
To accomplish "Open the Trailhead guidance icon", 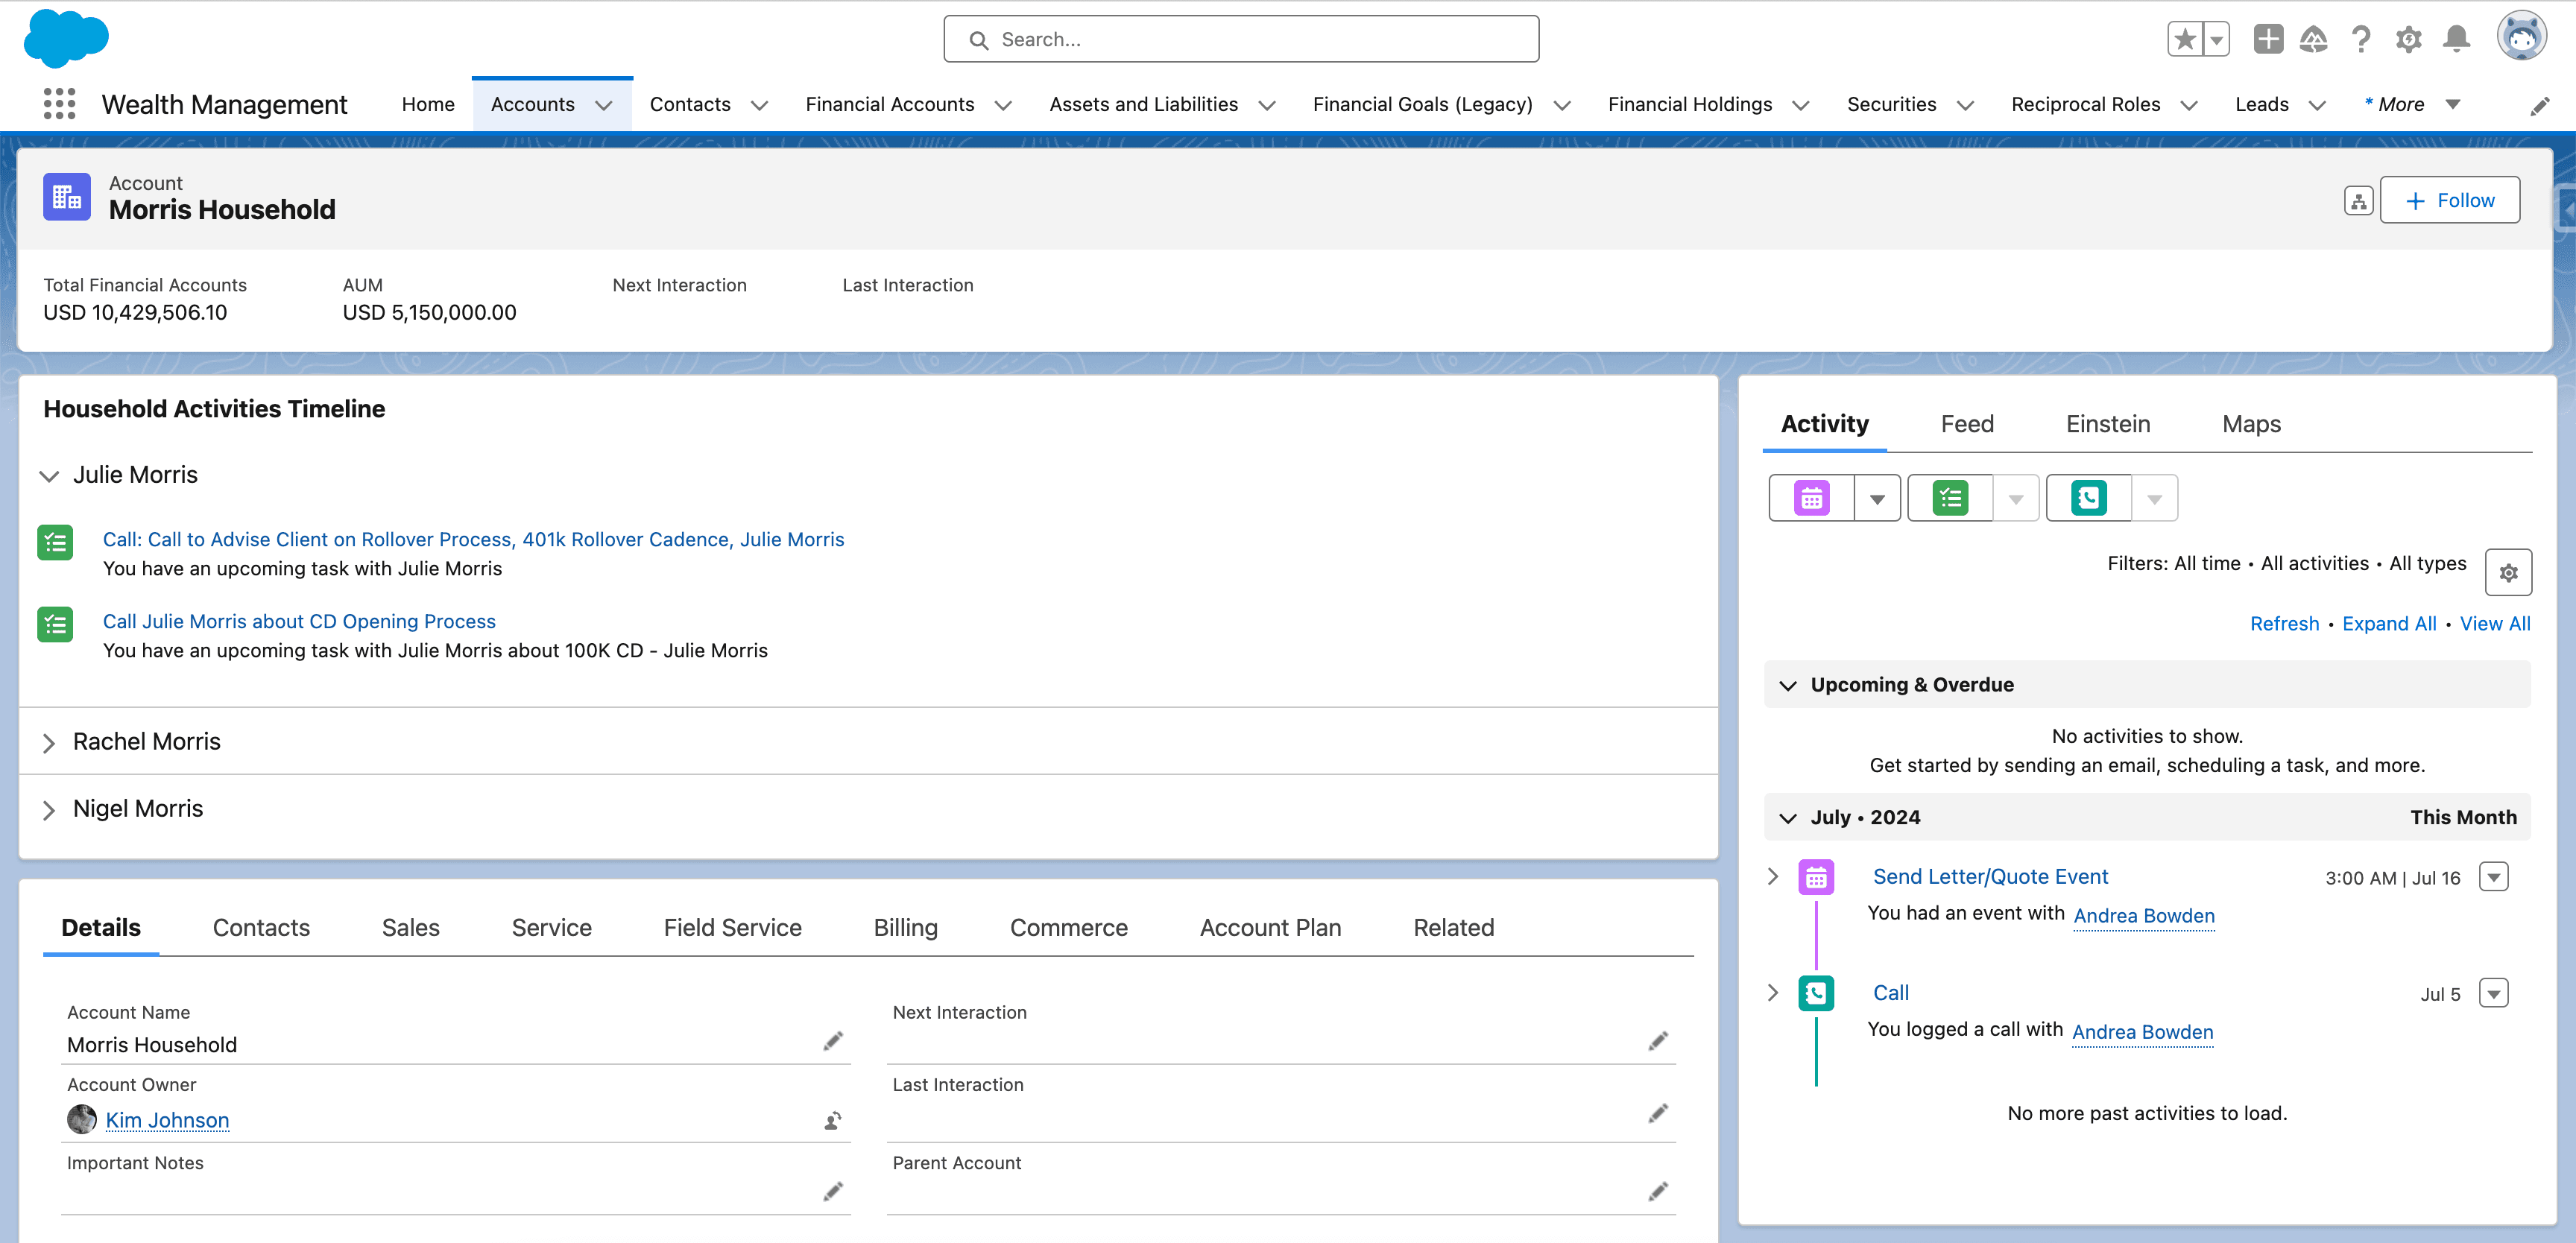I will point(2313,40).
